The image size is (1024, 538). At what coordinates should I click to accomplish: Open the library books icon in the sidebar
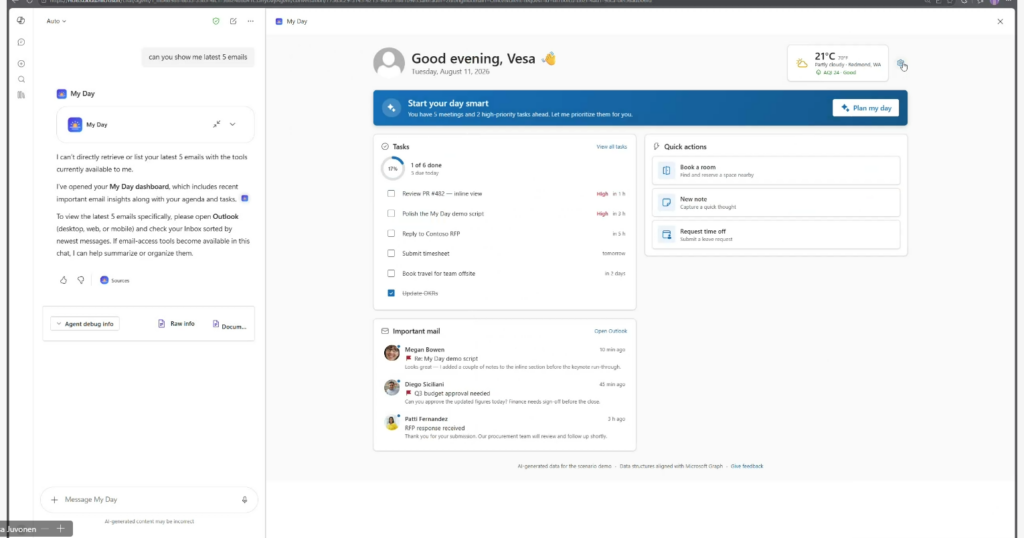[21, 95]
